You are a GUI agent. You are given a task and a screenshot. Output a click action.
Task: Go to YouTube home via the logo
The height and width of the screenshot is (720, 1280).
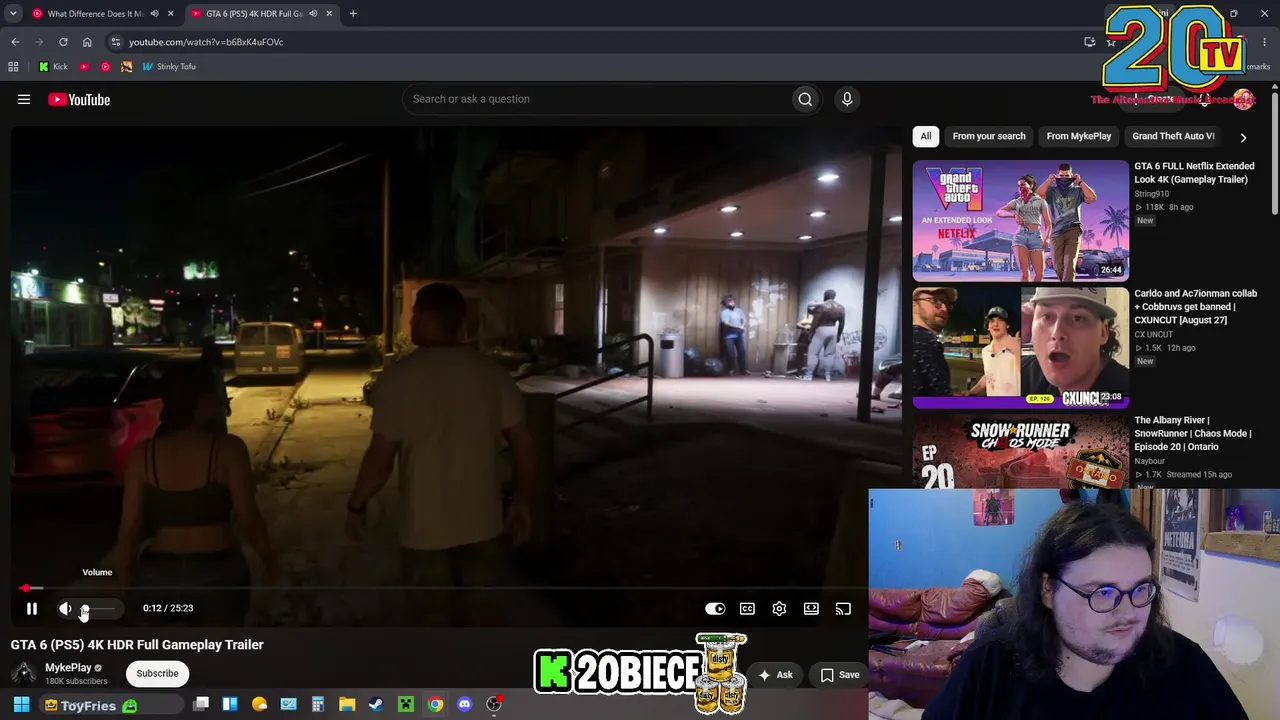click(79, 99)
